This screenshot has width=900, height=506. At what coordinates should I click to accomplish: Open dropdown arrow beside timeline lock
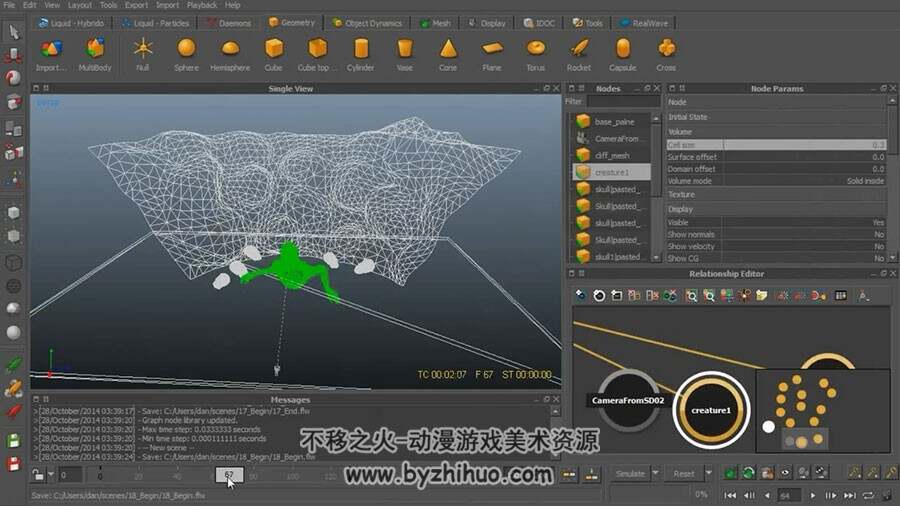click(x=51, y=474)
